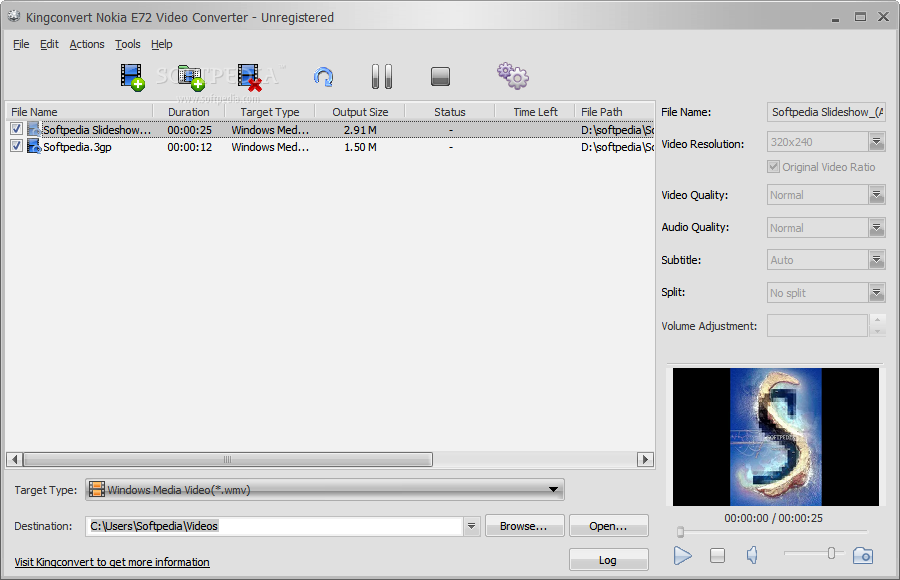This screenshot has width=900, height=580.
Task: Expand the Video Quality dropdown
Action: click(876, 195)
